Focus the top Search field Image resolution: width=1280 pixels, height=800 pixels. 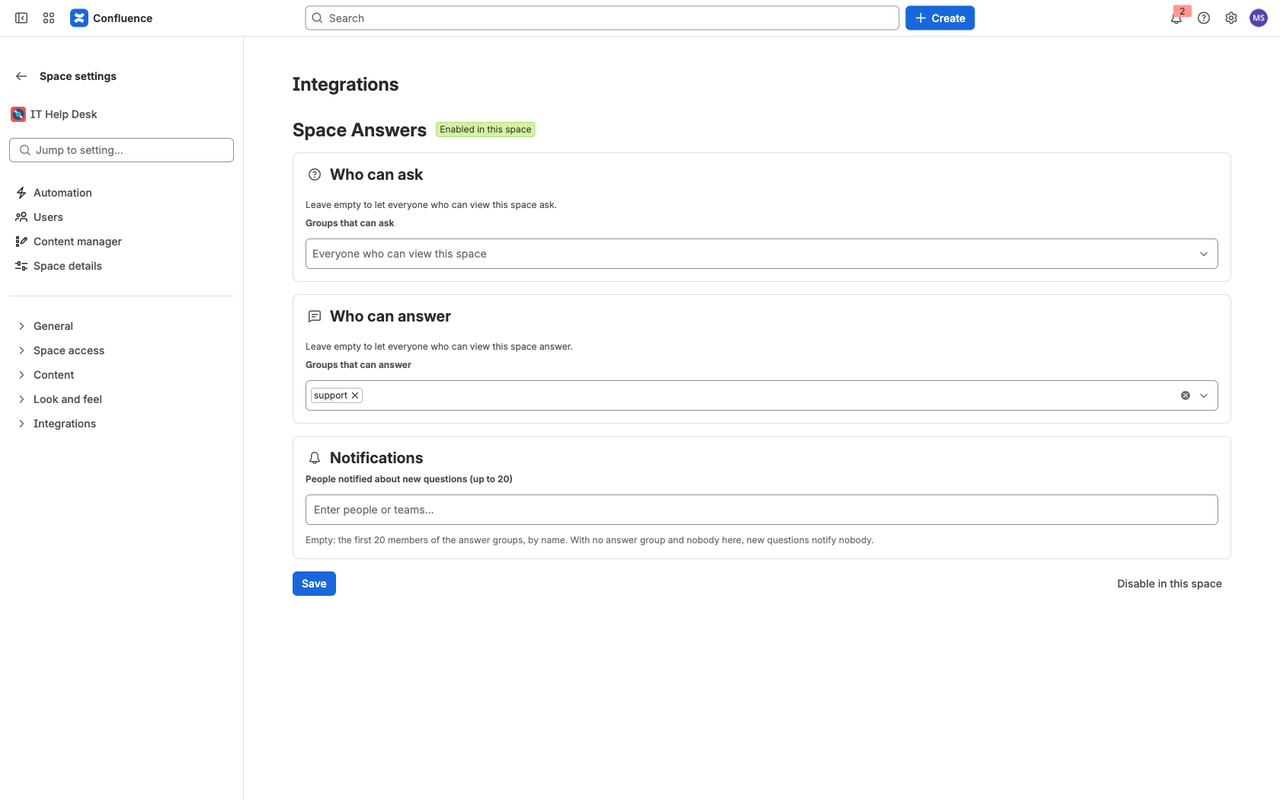click(x=602, y=18)
